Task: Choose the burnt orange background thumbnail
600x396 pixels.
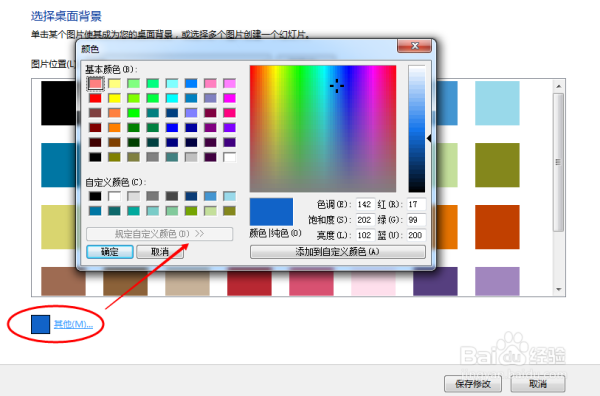Action: coord(497,227)
